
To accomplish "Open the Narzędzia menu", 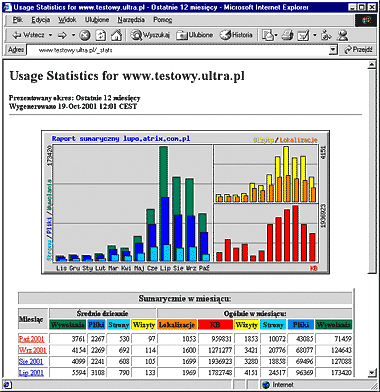I will [131, 20].
